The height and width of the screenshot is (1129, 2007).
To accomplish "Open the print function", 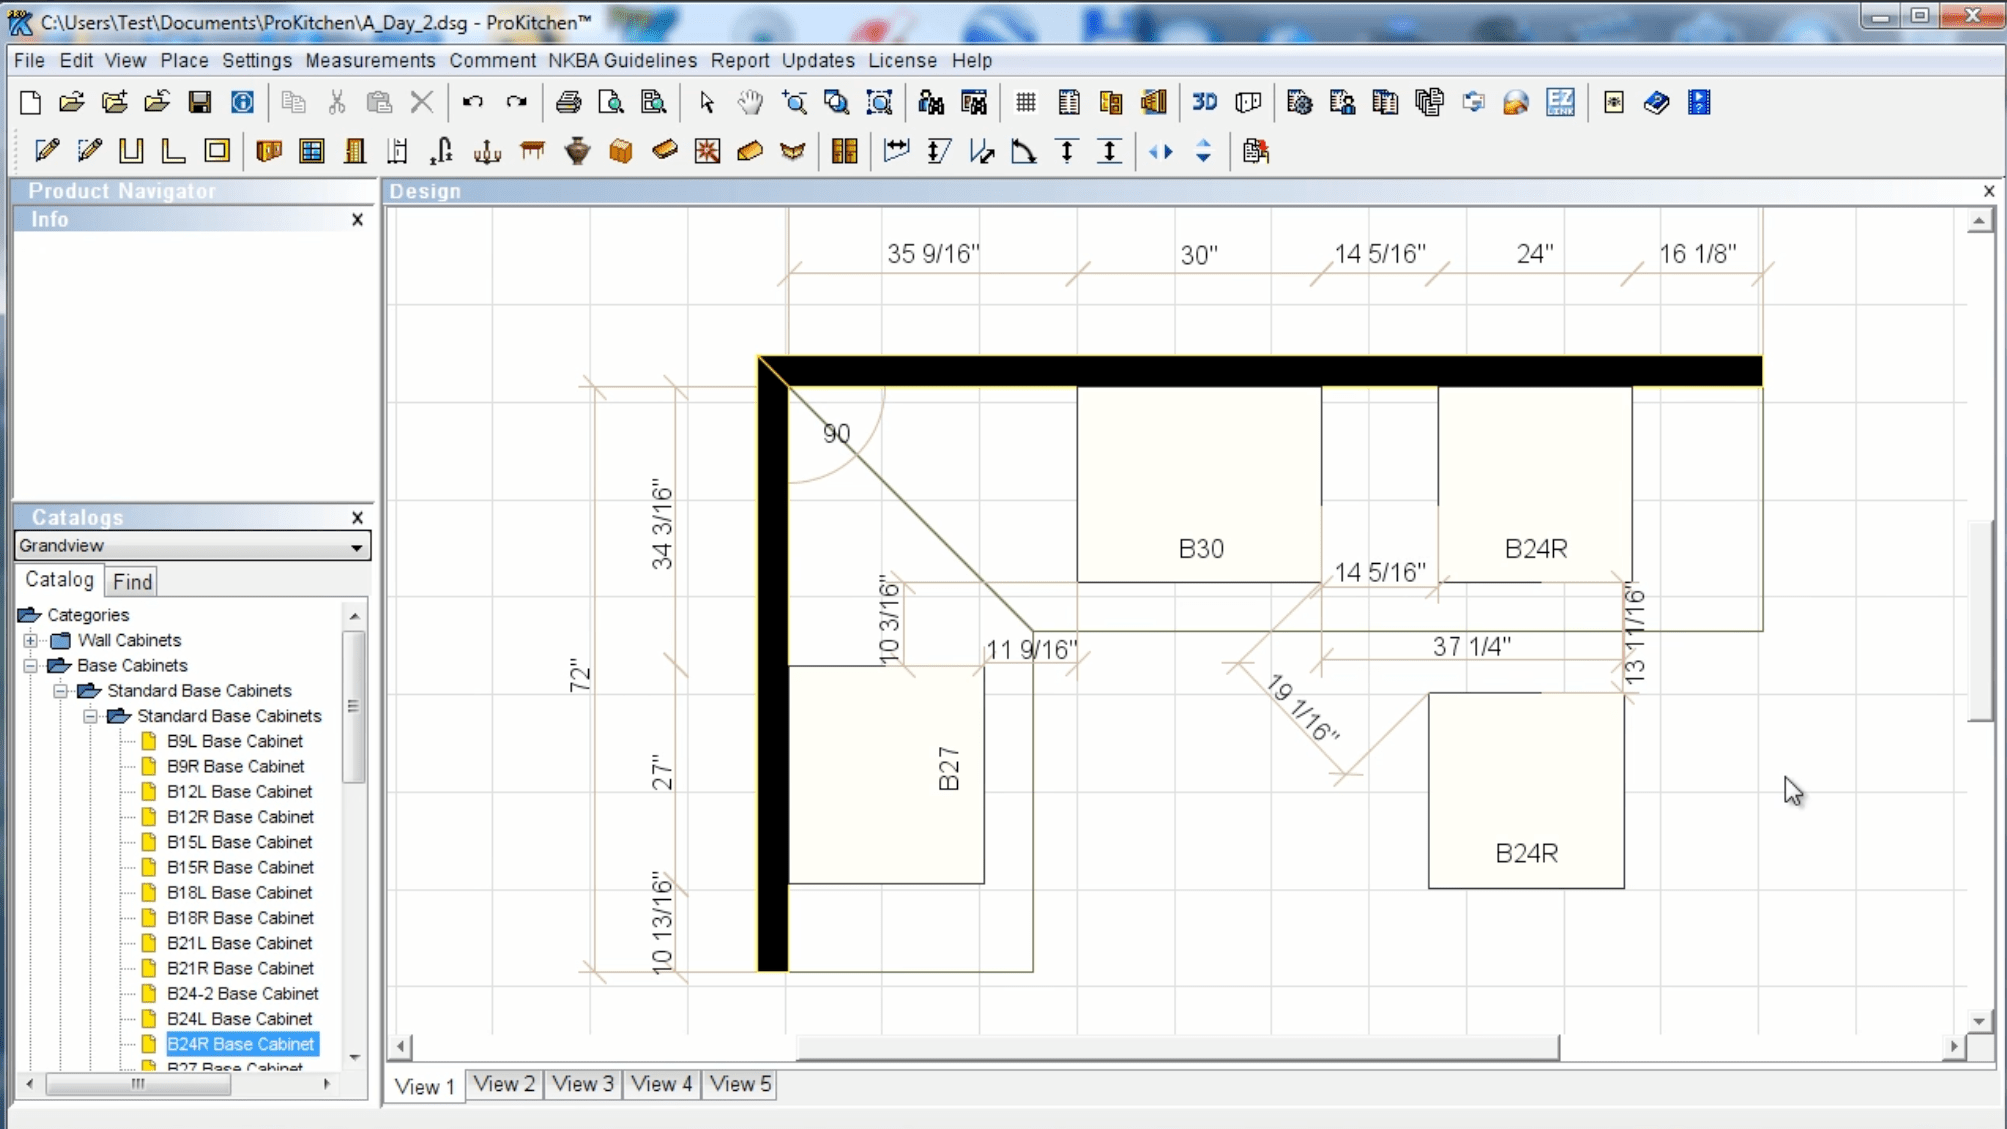I will 568,102.
